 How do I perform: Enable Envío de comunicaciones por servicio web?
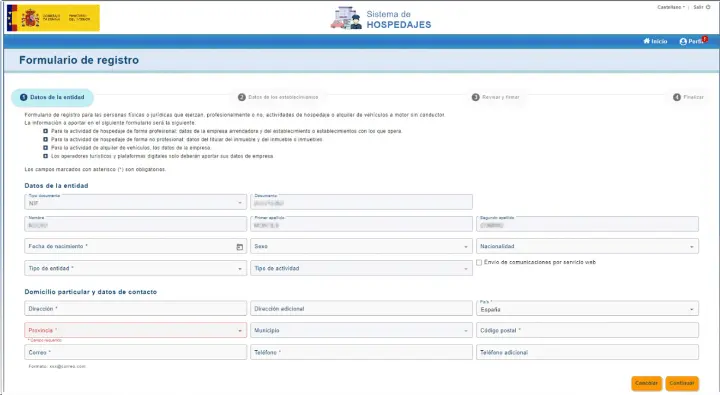tap(479, 262)
